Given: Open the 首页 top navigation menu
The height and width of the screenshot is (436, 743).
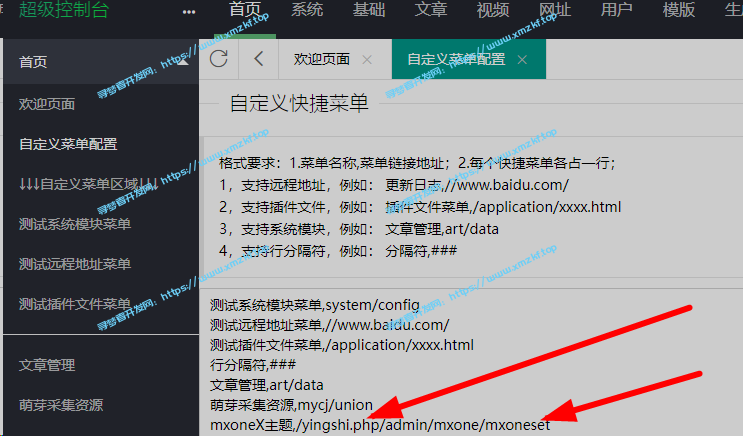Looking at the screenshot, I should point(245,9).
